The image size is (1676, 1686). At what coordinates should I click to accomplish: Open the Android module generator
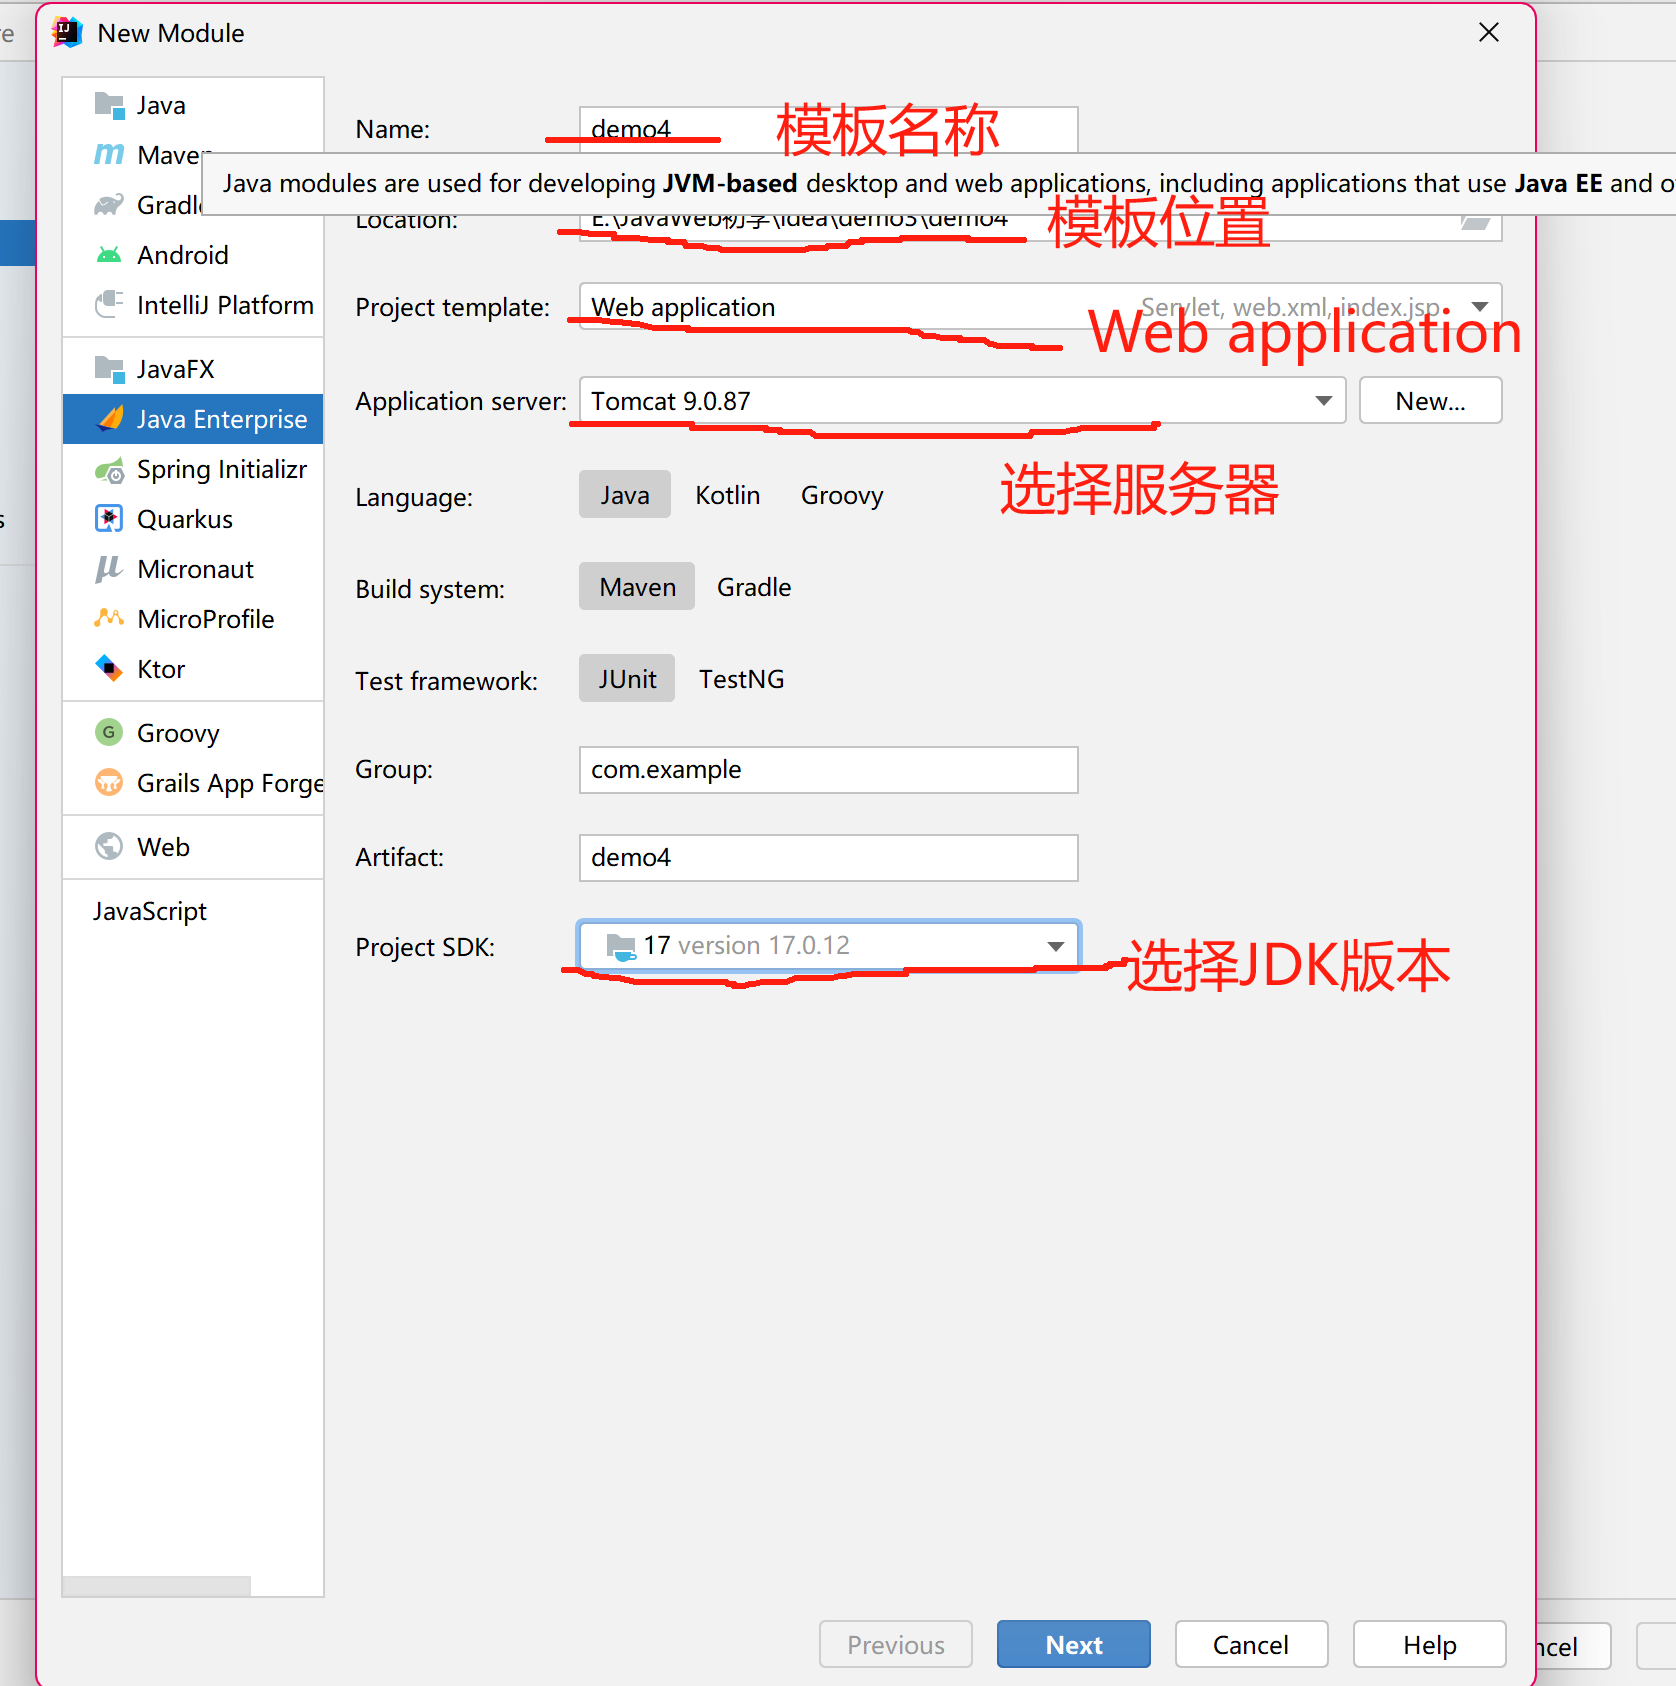click(183, 255)
